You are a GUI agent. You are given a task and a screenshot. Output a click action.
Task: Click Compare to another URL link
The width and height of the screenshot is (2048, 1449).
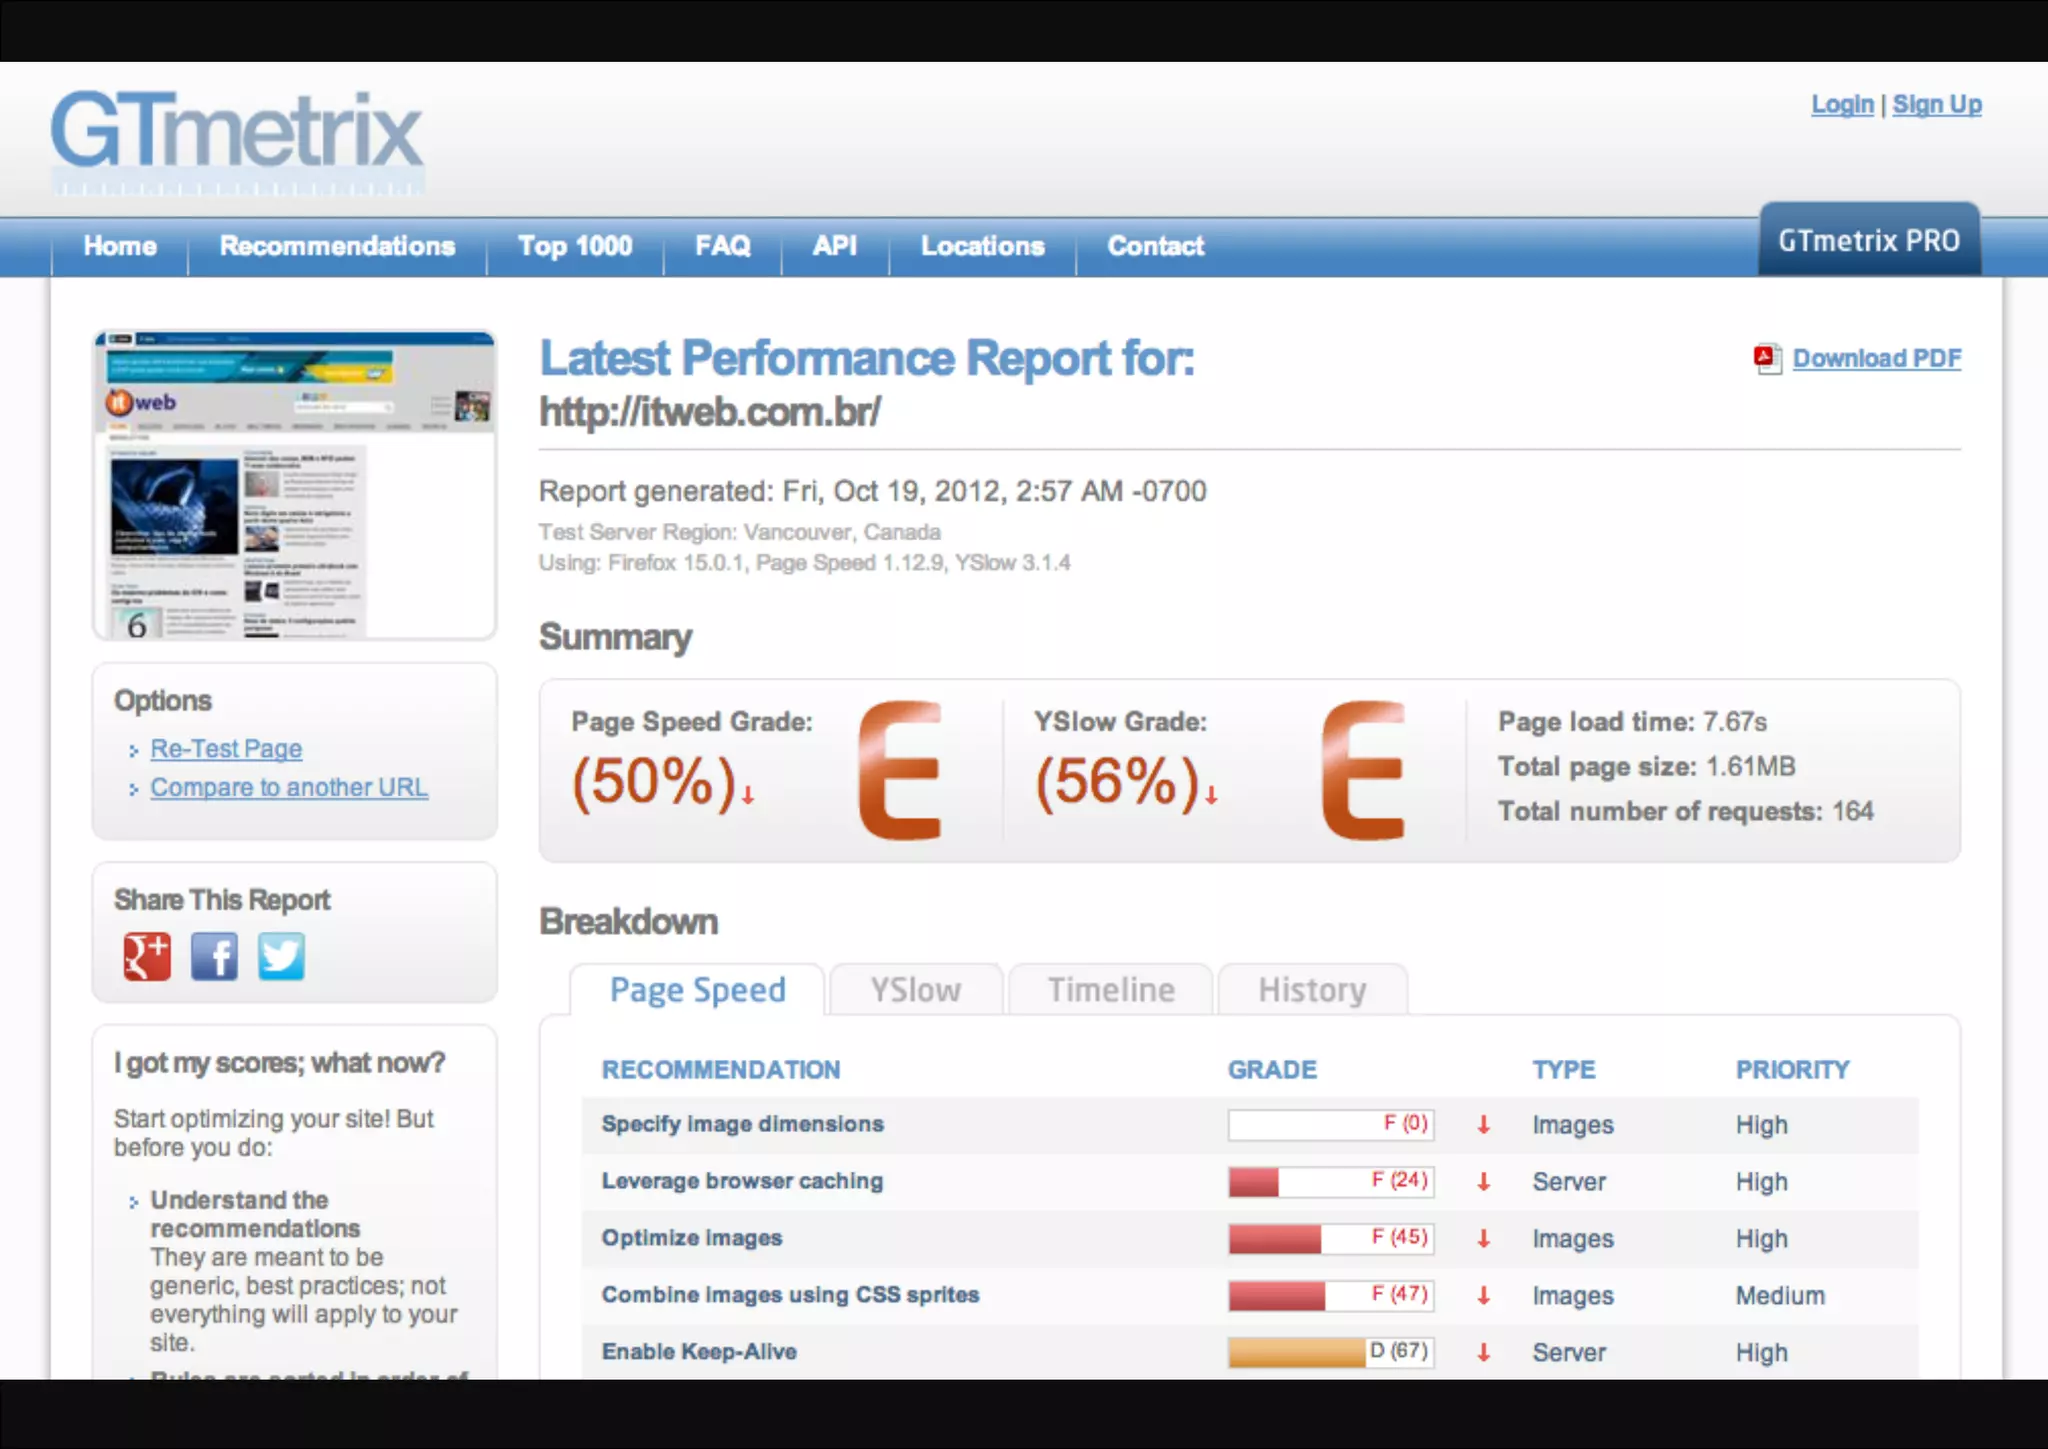click(x=289, y=788)
